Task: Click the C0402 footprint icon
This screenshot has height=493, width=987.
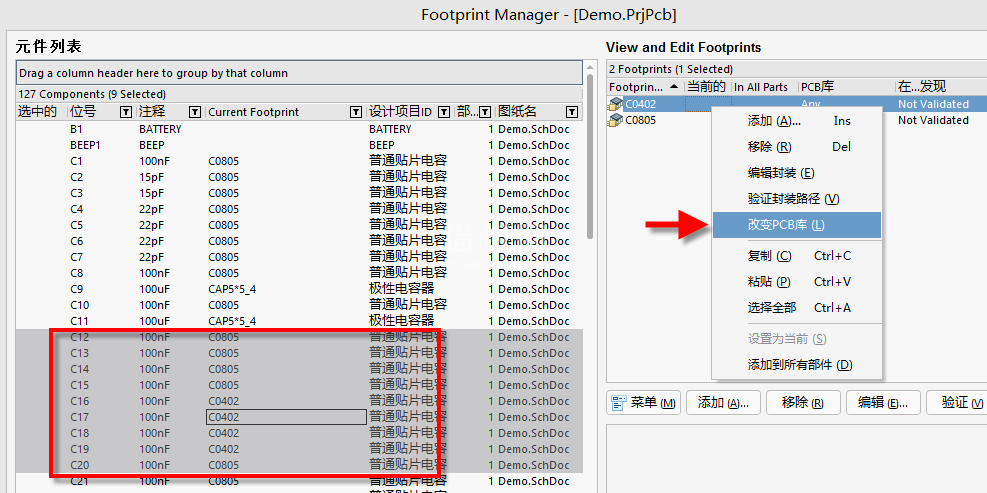Action: click(617, 104)
